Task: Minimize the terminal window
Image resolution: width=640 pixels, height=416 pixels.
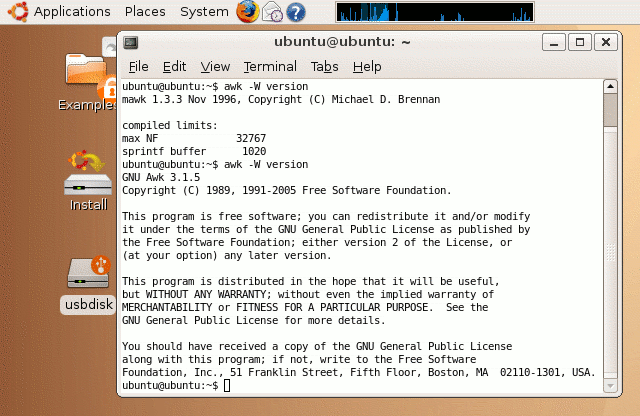Action: point(553,42)
